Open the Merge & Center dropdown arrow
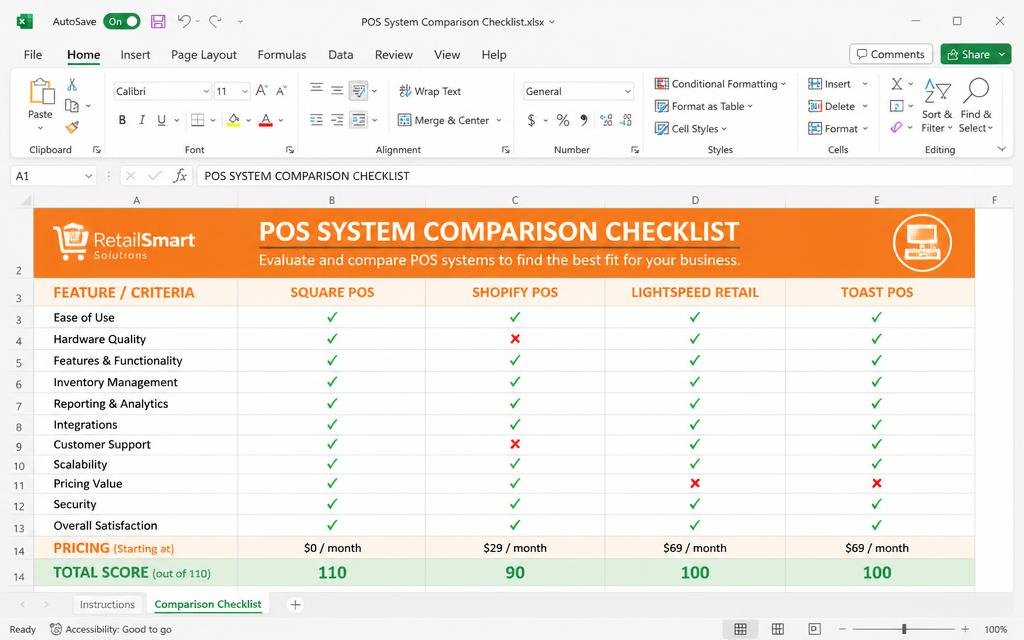 pyautogui.click(x=499, y=120)
